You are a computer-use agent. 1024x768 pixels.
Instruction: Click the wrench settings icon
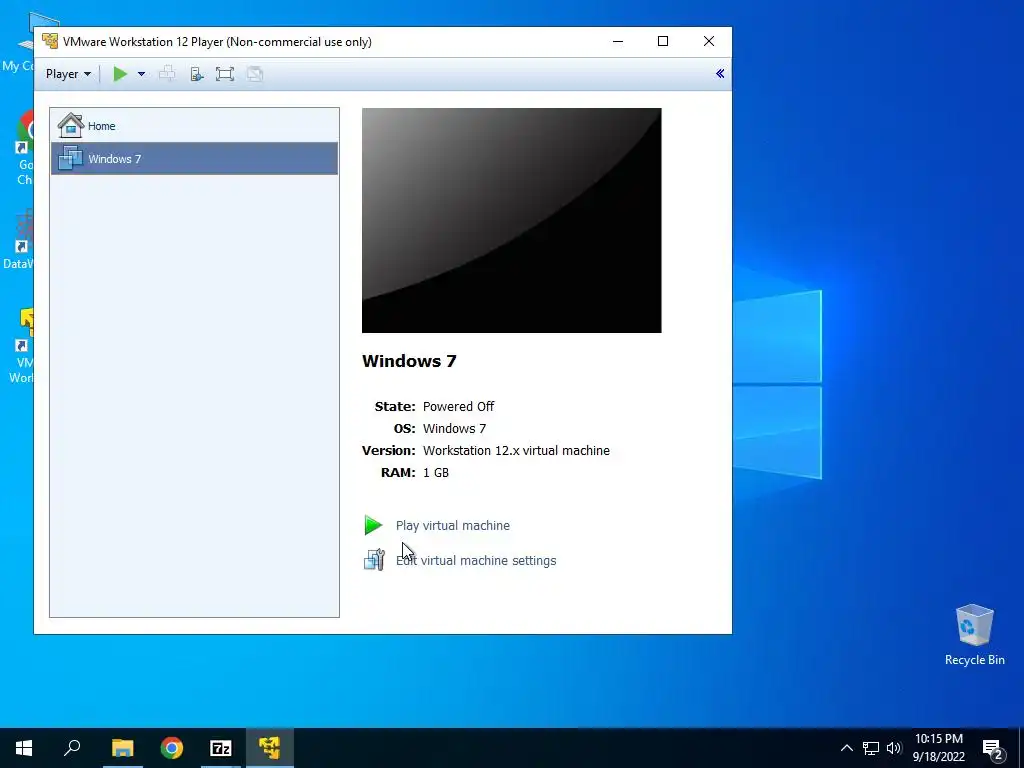(374, 560)
